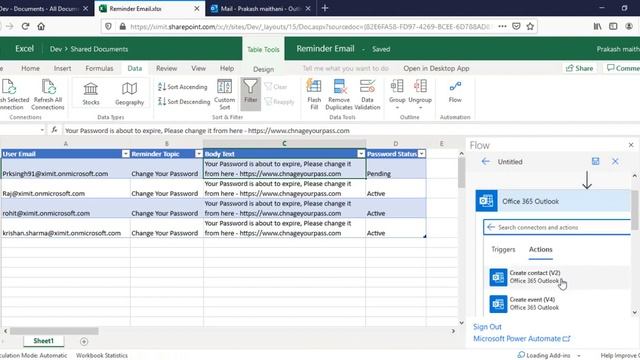Go to browser home page
Image resolution: width=640 pixels, height=360 pixels.
coord(41,26)
